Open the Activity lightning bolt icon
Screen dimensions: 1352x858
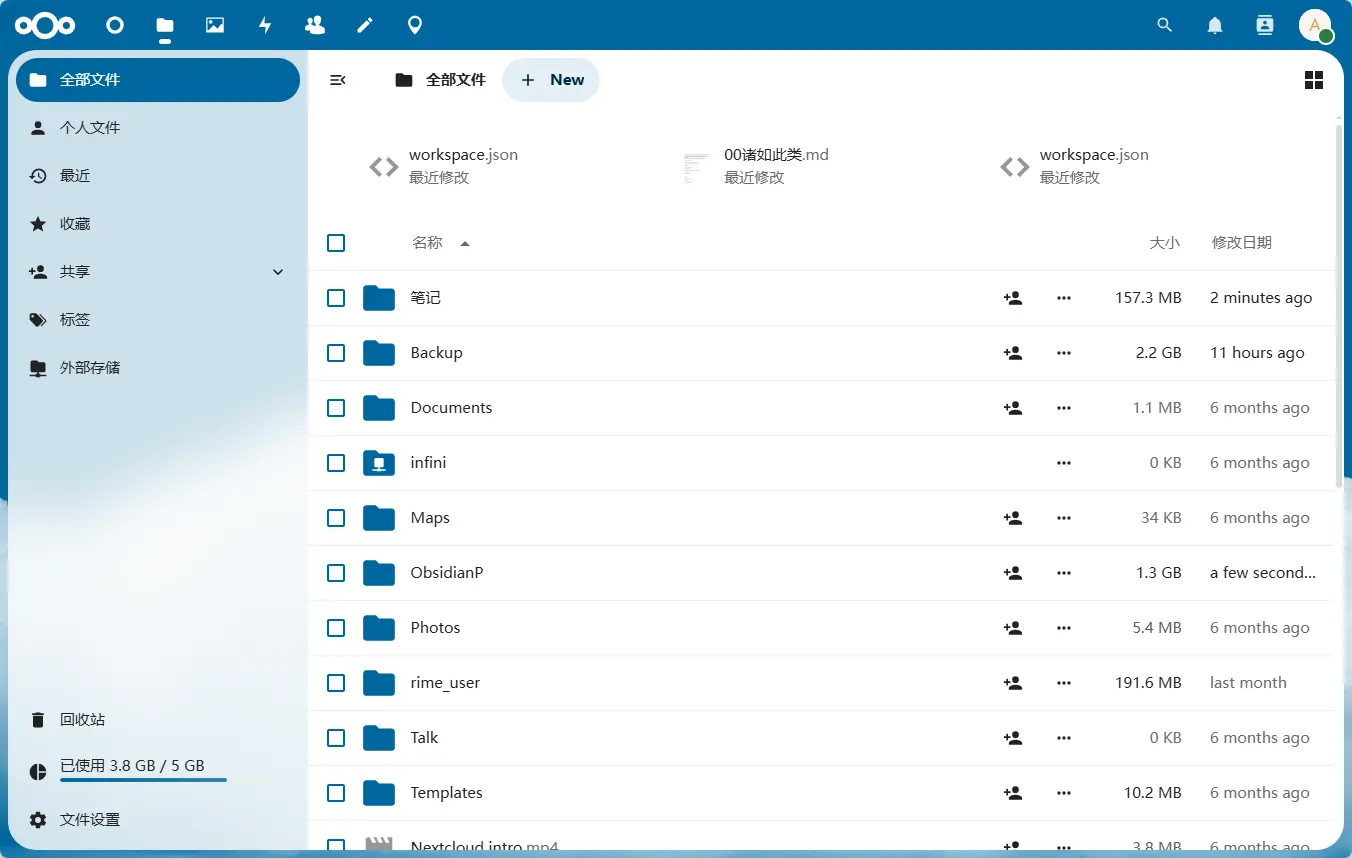[x=265, y=25]
